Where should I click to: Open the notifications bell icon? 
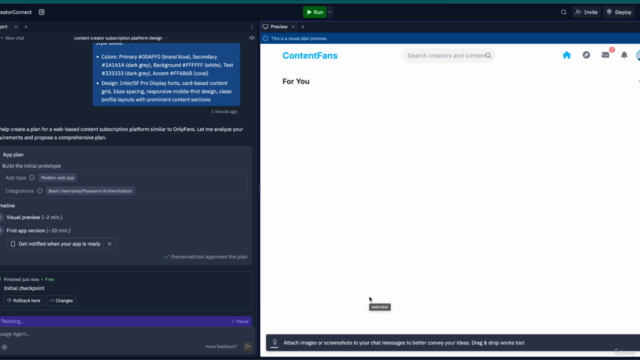click(x=624, y=55)
